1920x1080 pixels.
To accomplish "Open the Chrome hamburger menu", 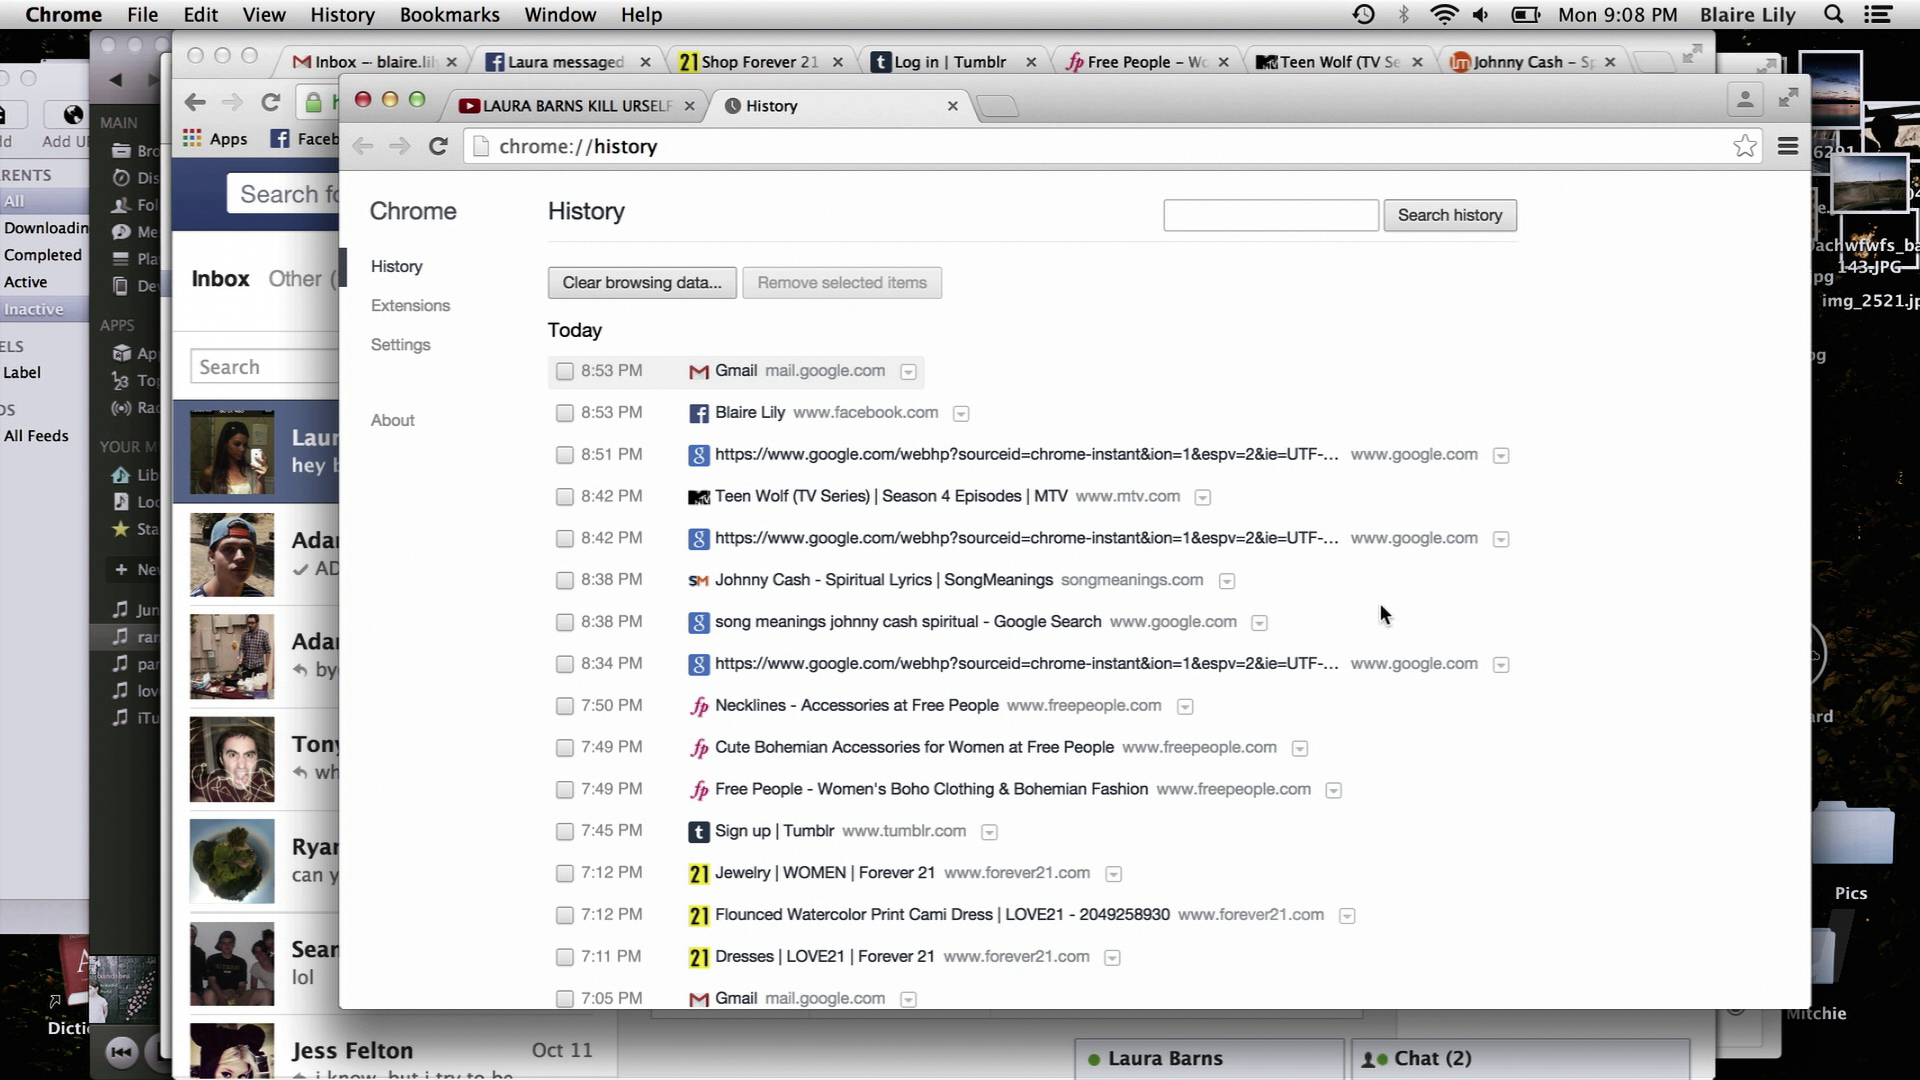I will tap(1788, 146).
